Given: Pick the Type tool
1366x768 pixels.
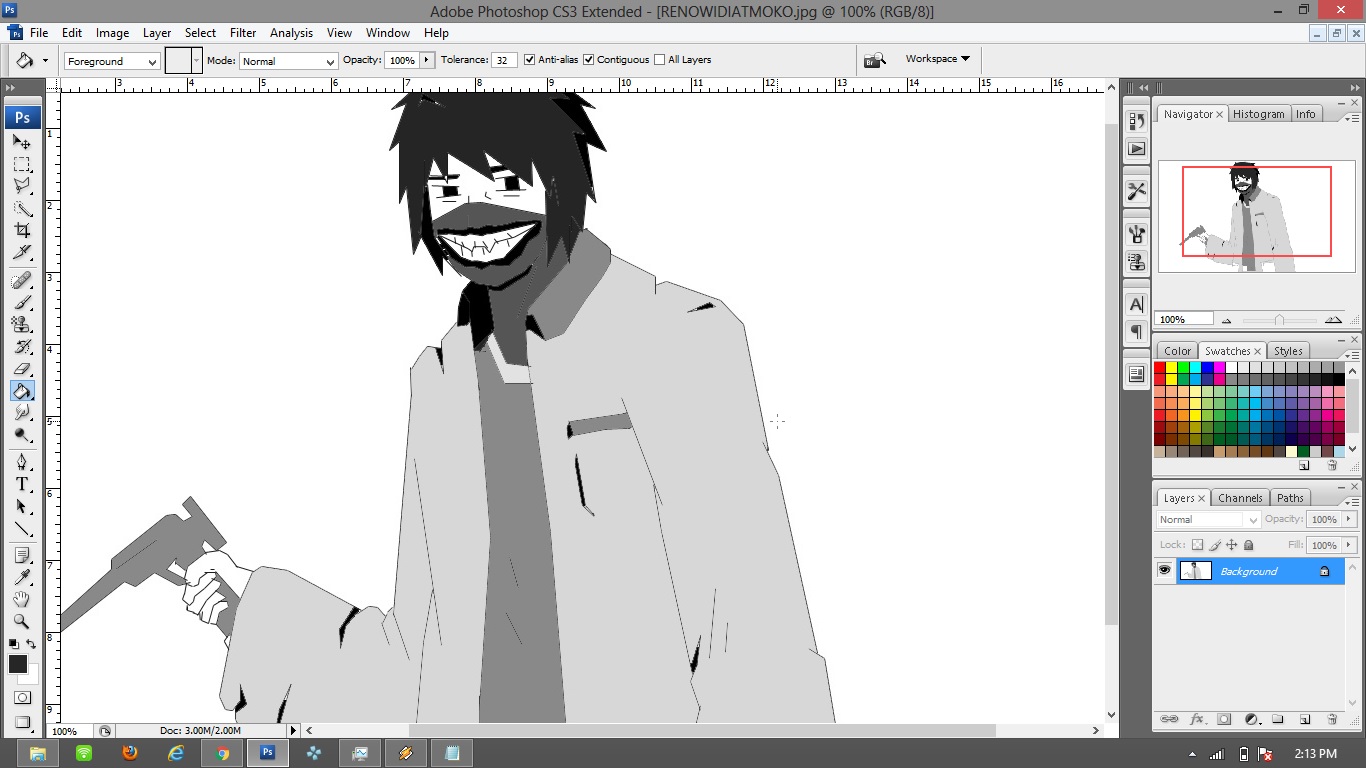Looking at the screenshot, I should [22, 482].
